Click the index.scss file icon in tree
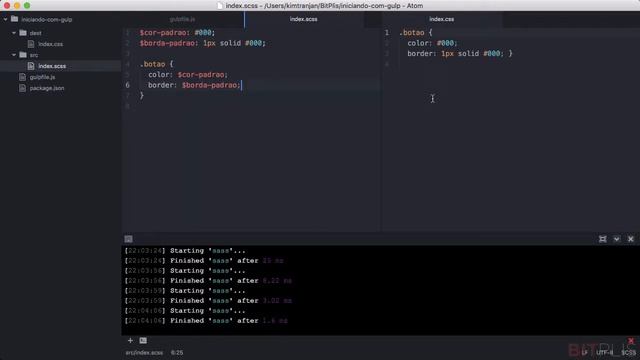 point(31,66)
